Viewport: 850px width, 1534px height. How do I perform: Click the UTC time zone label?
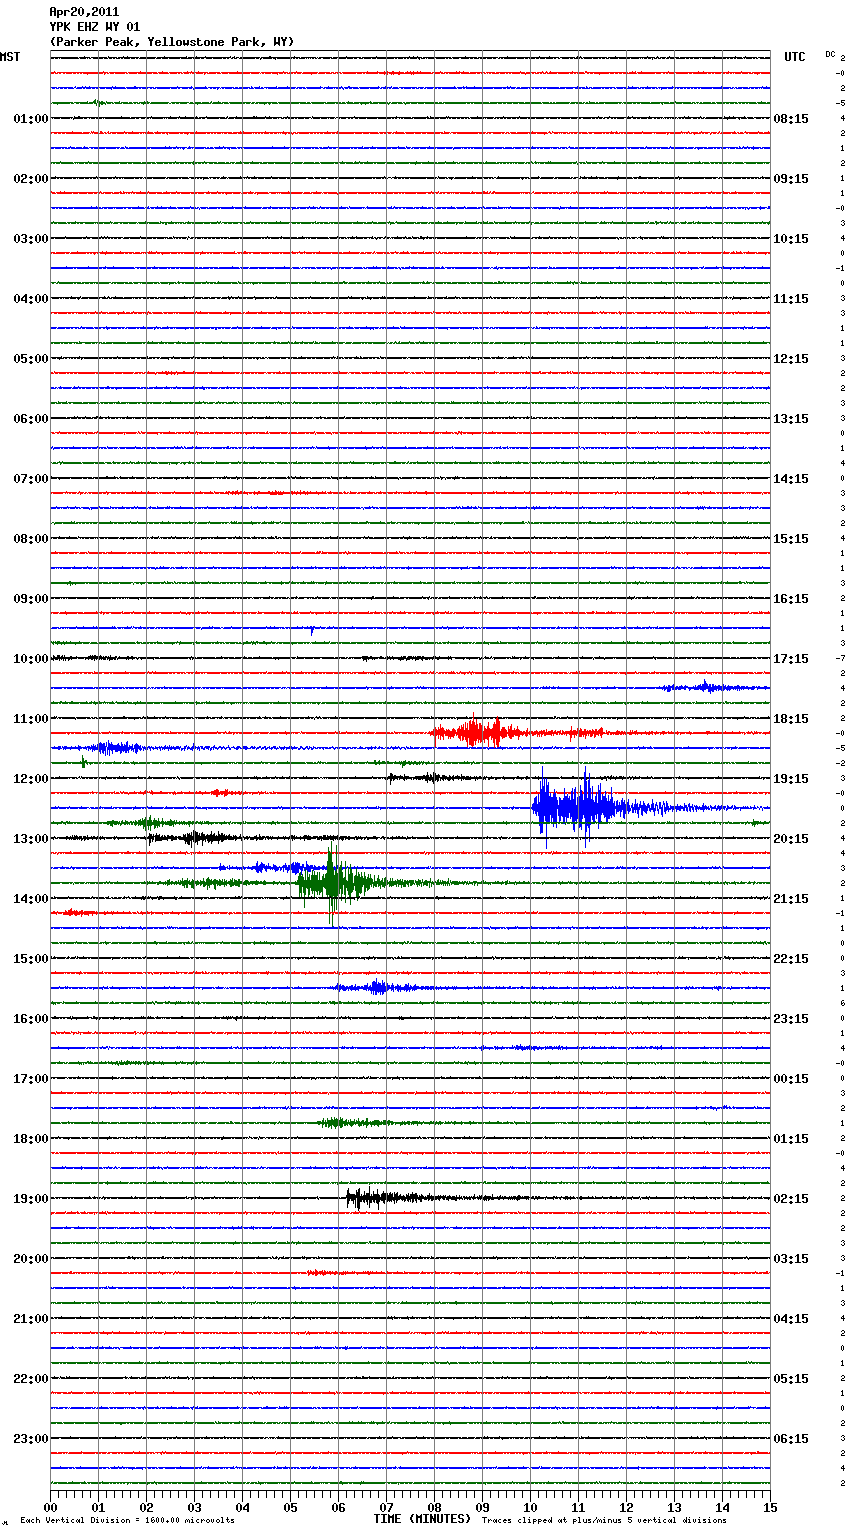[x=795, y=57]
